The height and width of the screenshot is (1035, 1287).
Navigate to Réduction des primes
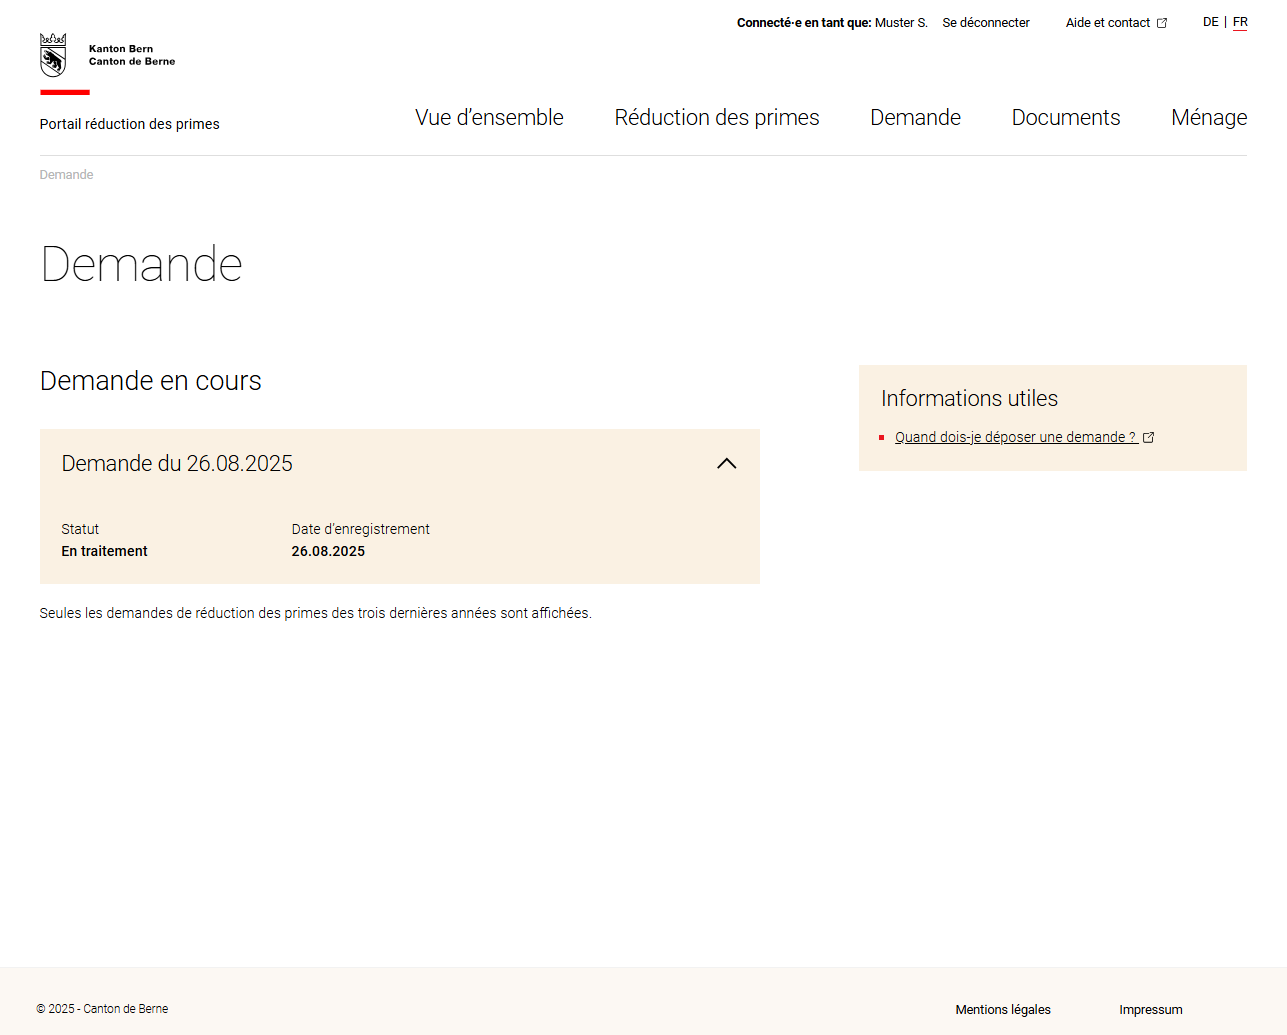(x=716, y=117)
